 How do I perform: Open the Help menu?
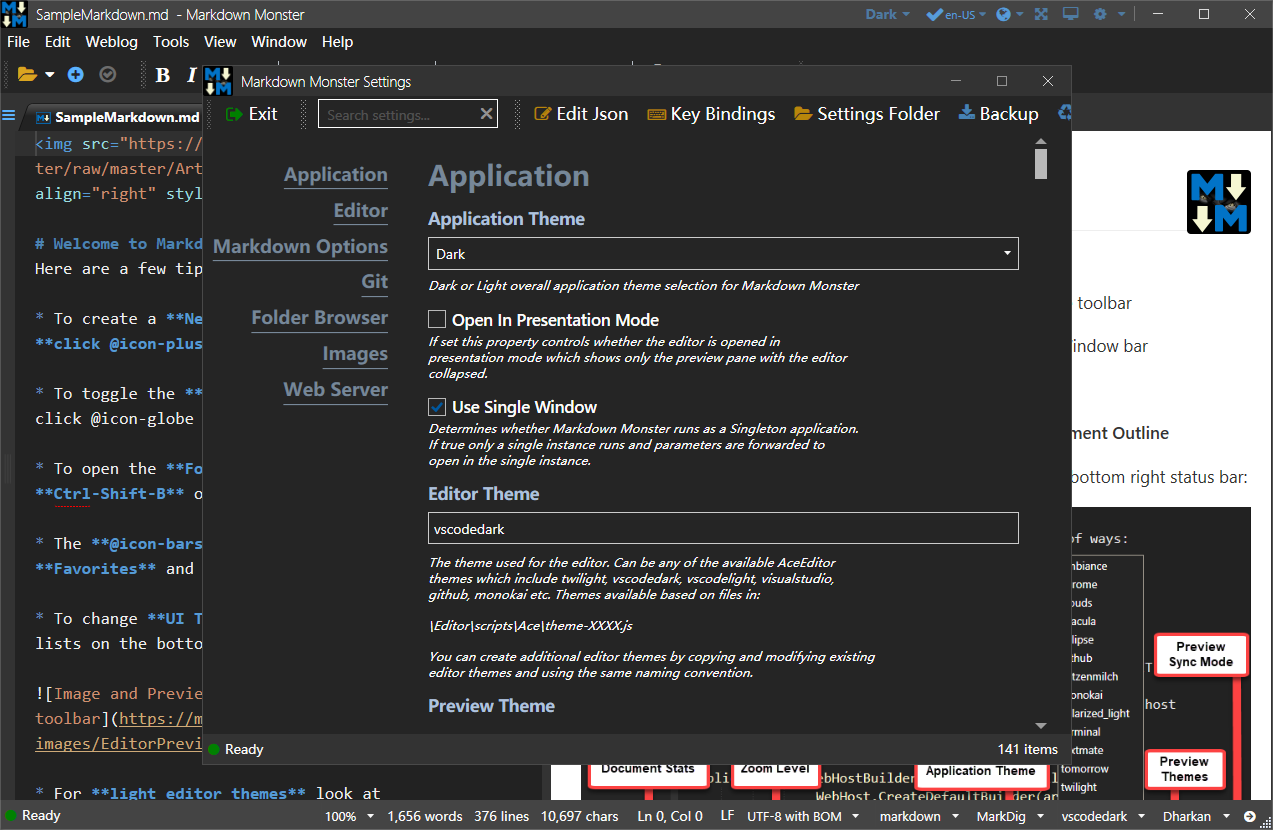click(337, 42)
